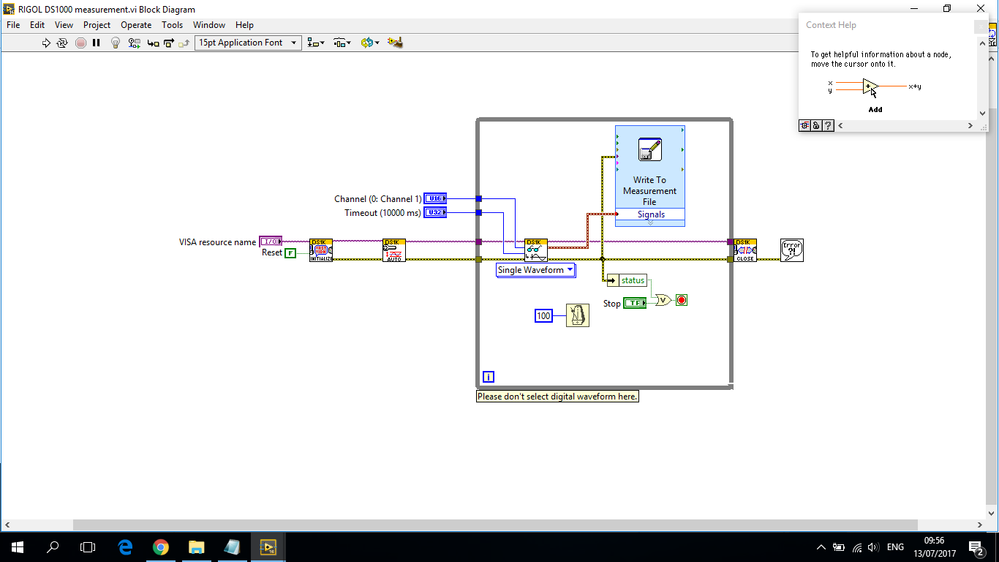The height and width of the screenshot is (562, 999).
Task: Select the Auto Setup VI node
Action: tap(394, 250)
